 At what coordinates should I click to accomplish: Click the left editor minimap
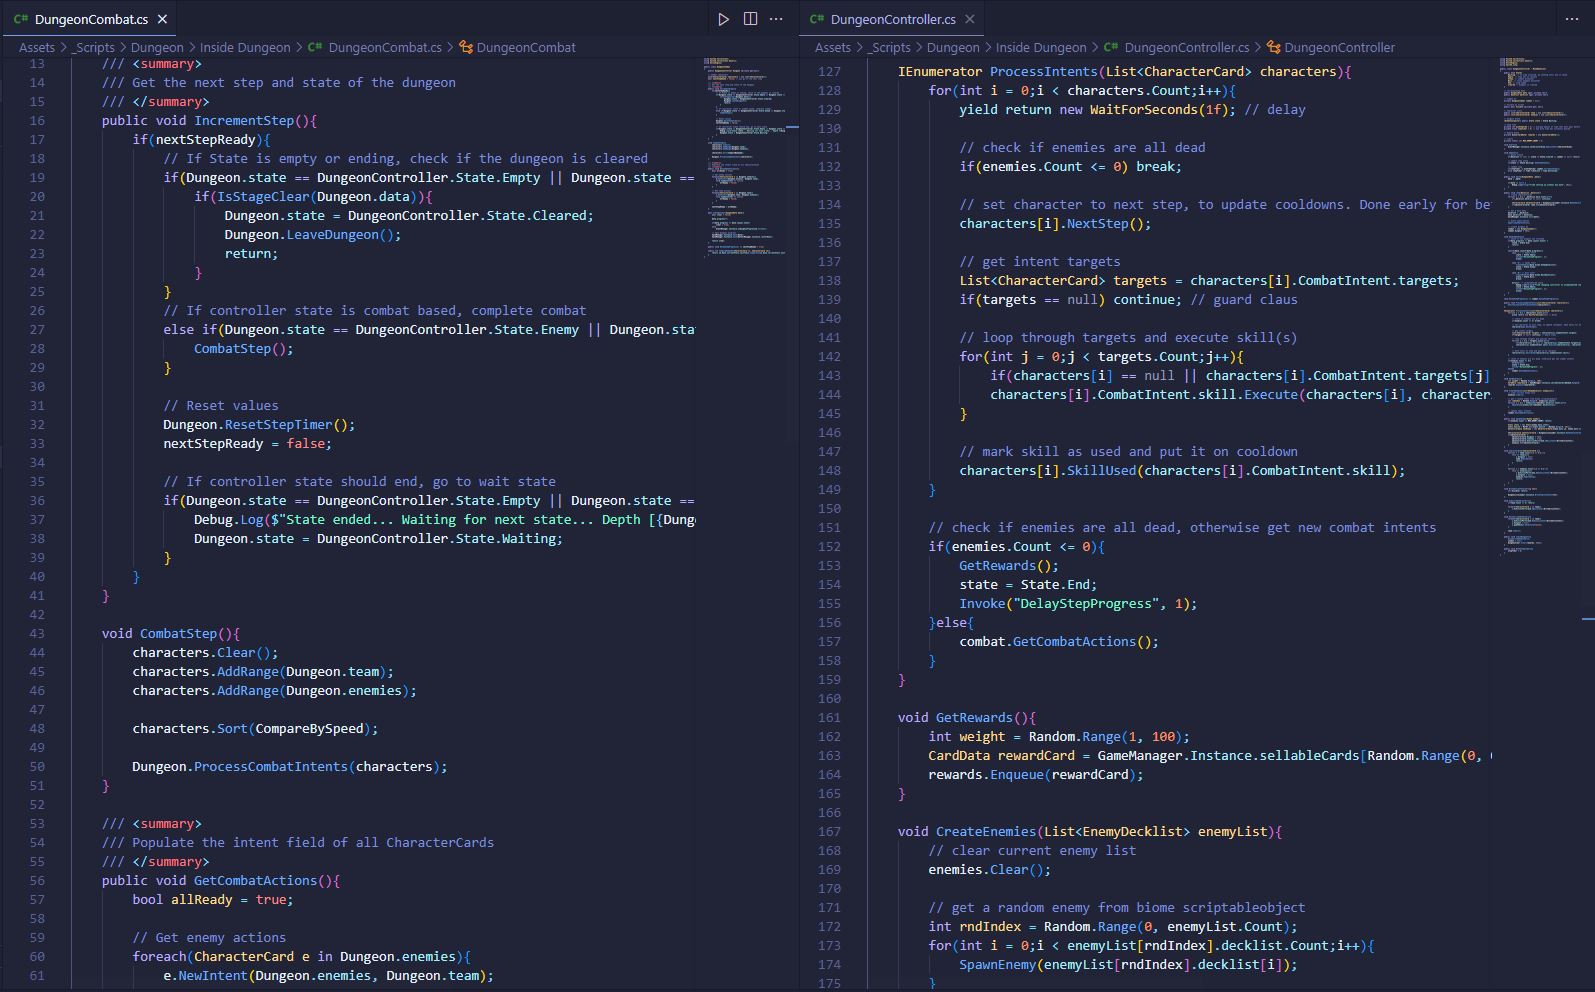tap(745, 150)
